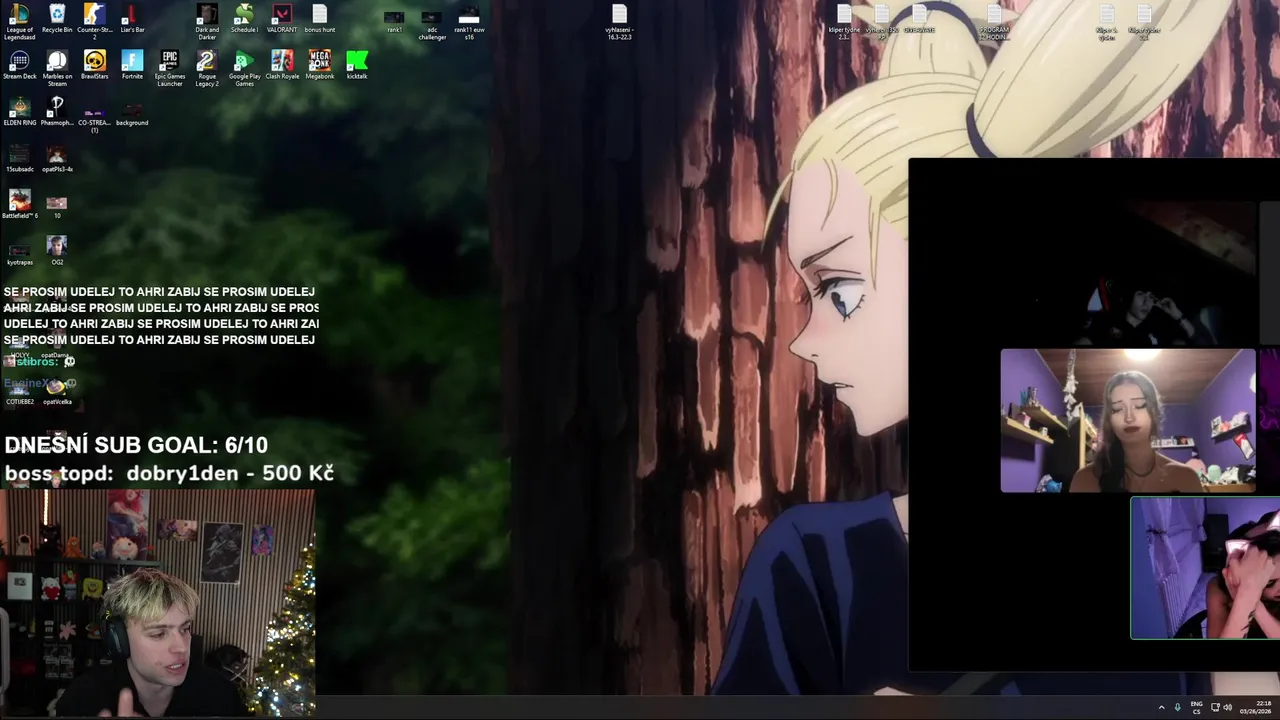Select the kyotrapas file icon
Viewport: 1280px width, 720px height.
[x=19, y=253]
